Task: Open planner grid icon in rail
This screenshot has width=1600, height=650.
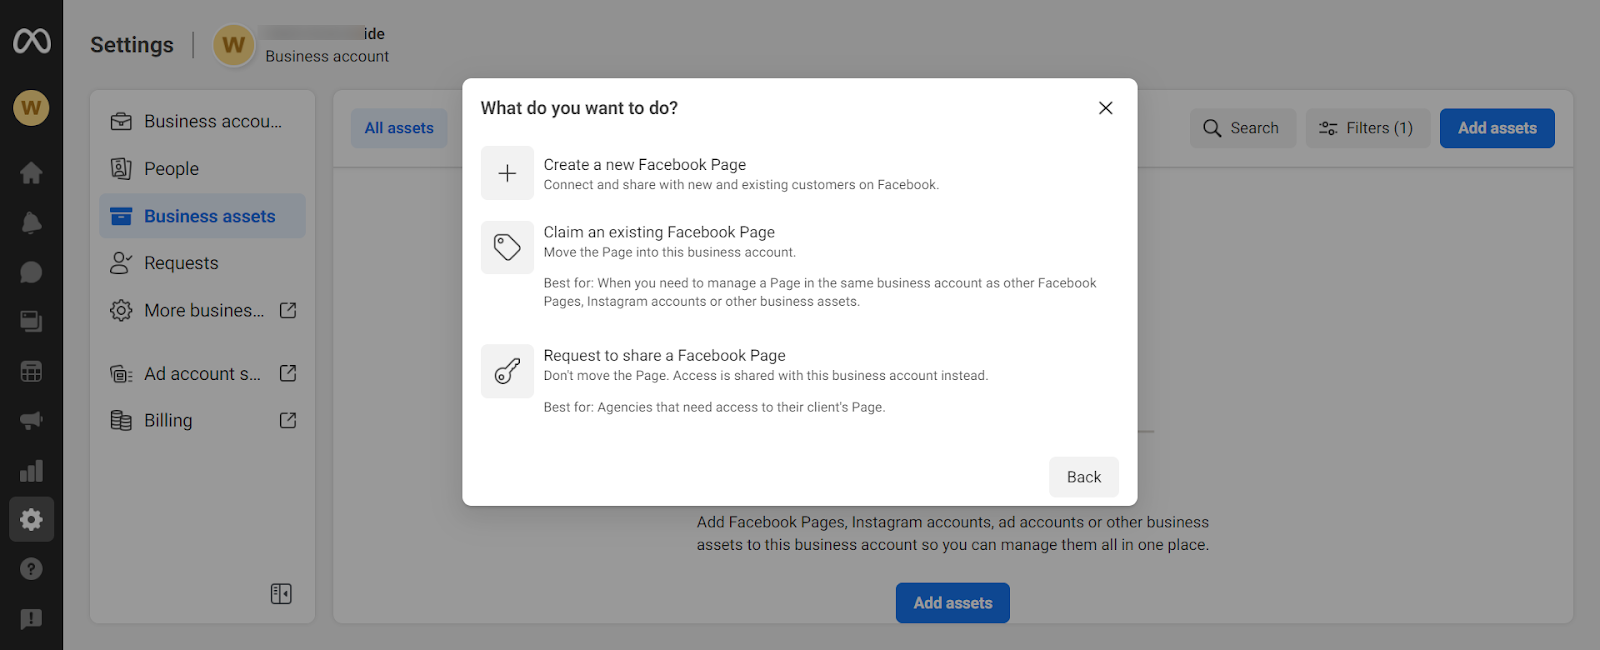Action: pos(31,371)
